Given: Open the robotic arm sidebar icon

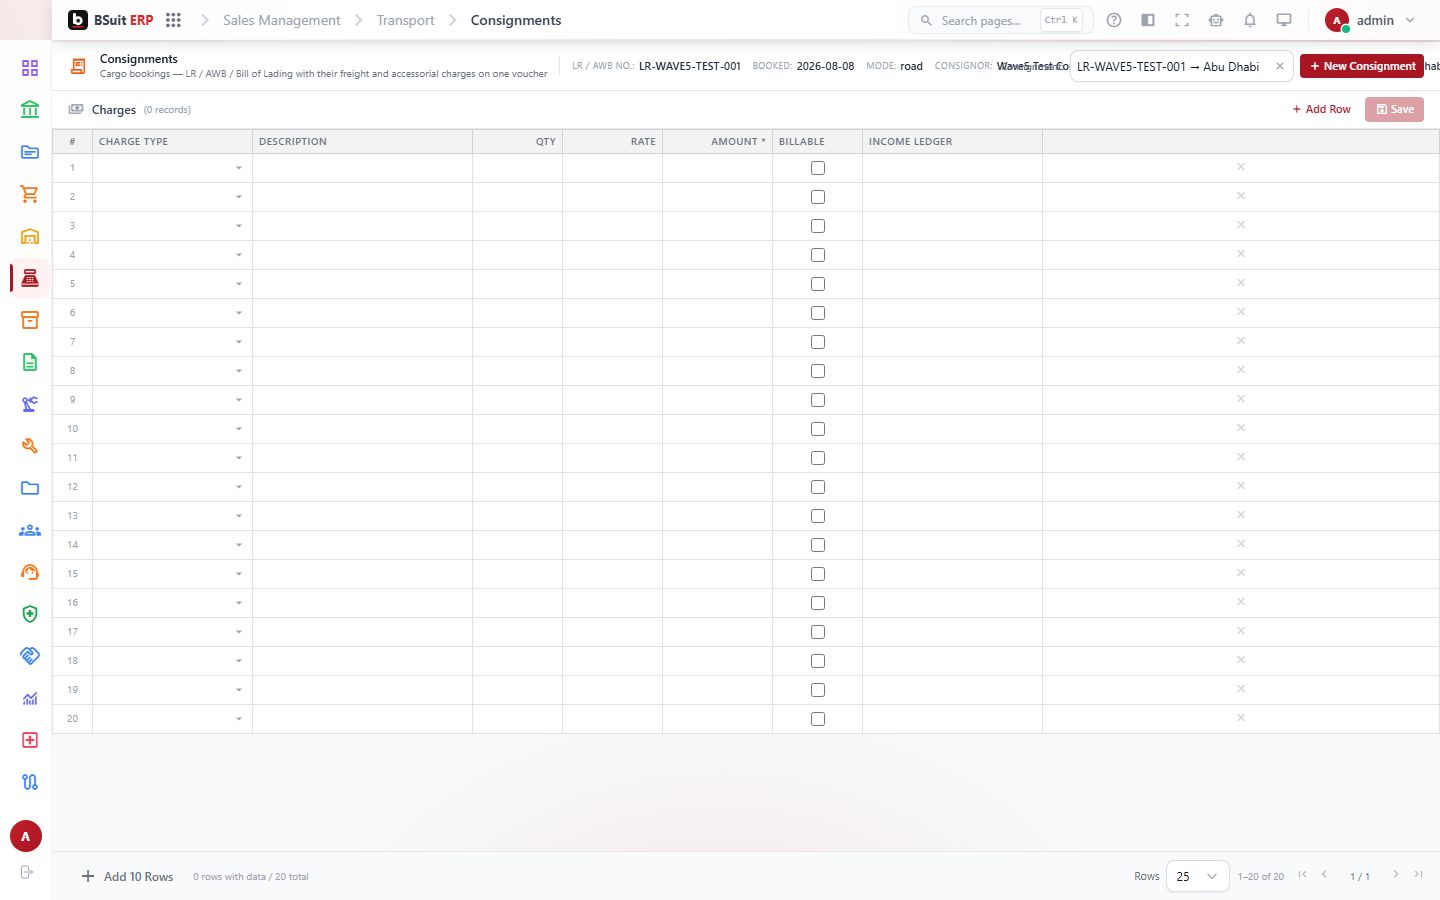Looking at the screenshot, I should tap(30, 404).
